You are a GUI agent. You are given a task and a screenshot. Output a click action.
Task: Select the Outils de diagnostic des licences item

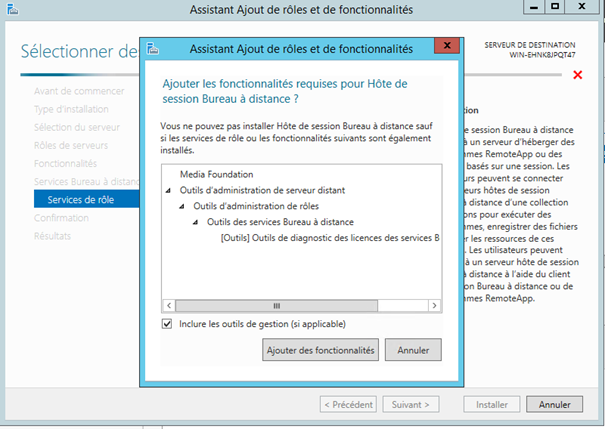(x=328, y=238)
